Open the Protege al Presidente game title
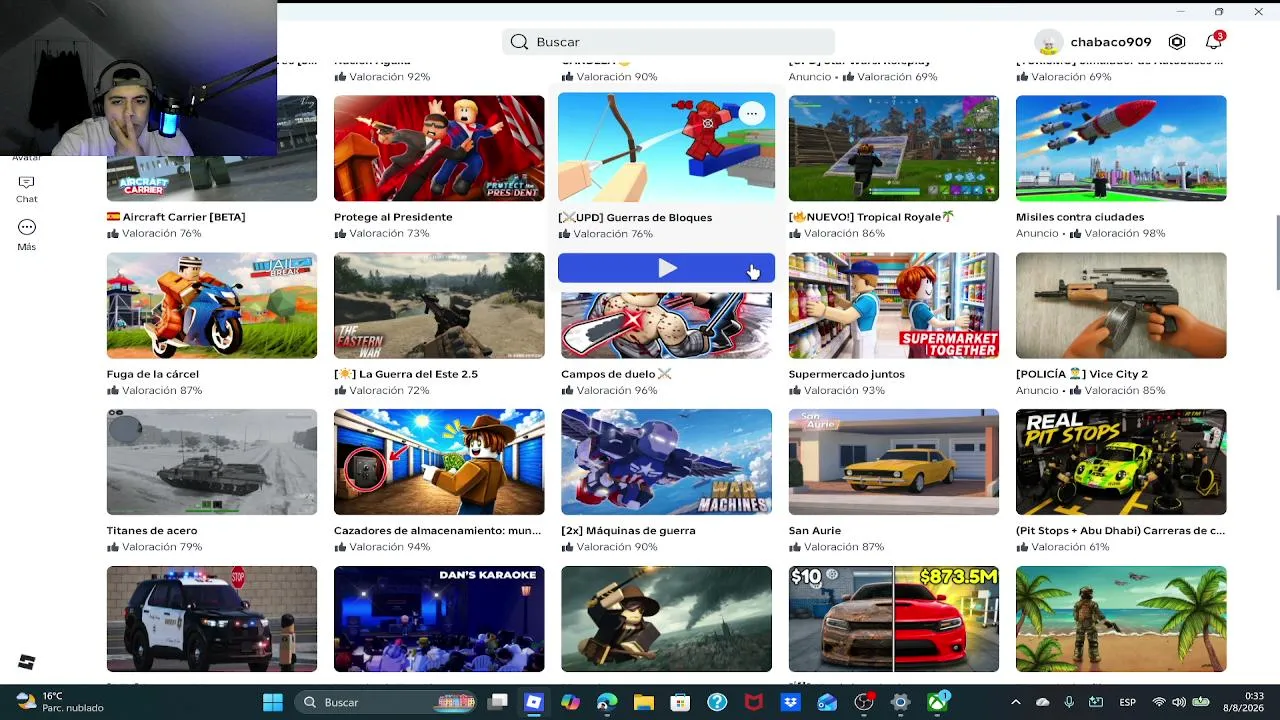The image size is (1280, 720). click(393, 217)
